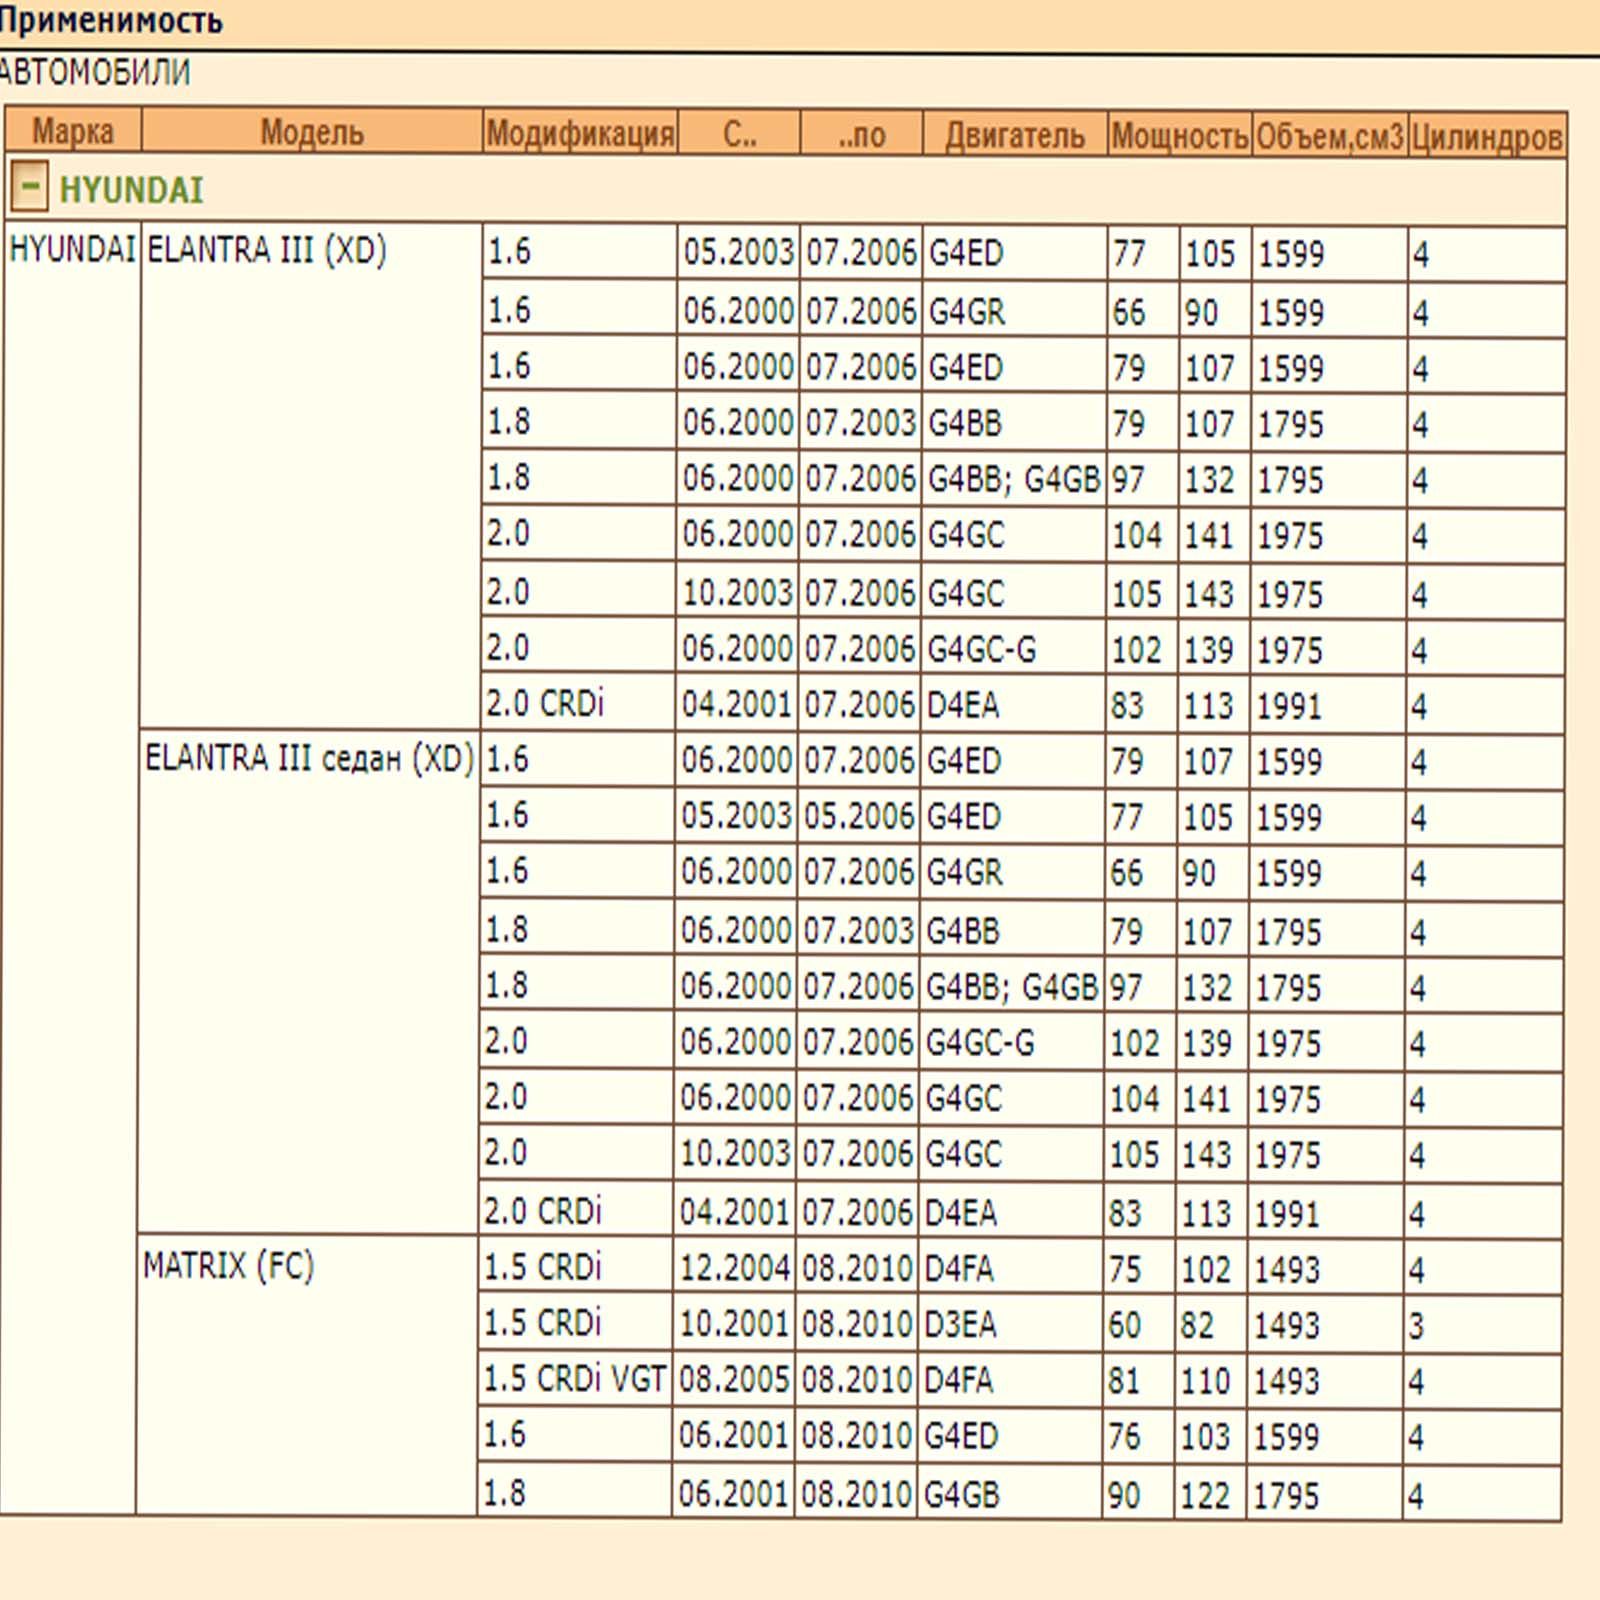Click the Объем,см3 column header
Image resolution: width=1600 pixels, height=1600 pixels.
pyautogui.click(x=1329, y=135)
